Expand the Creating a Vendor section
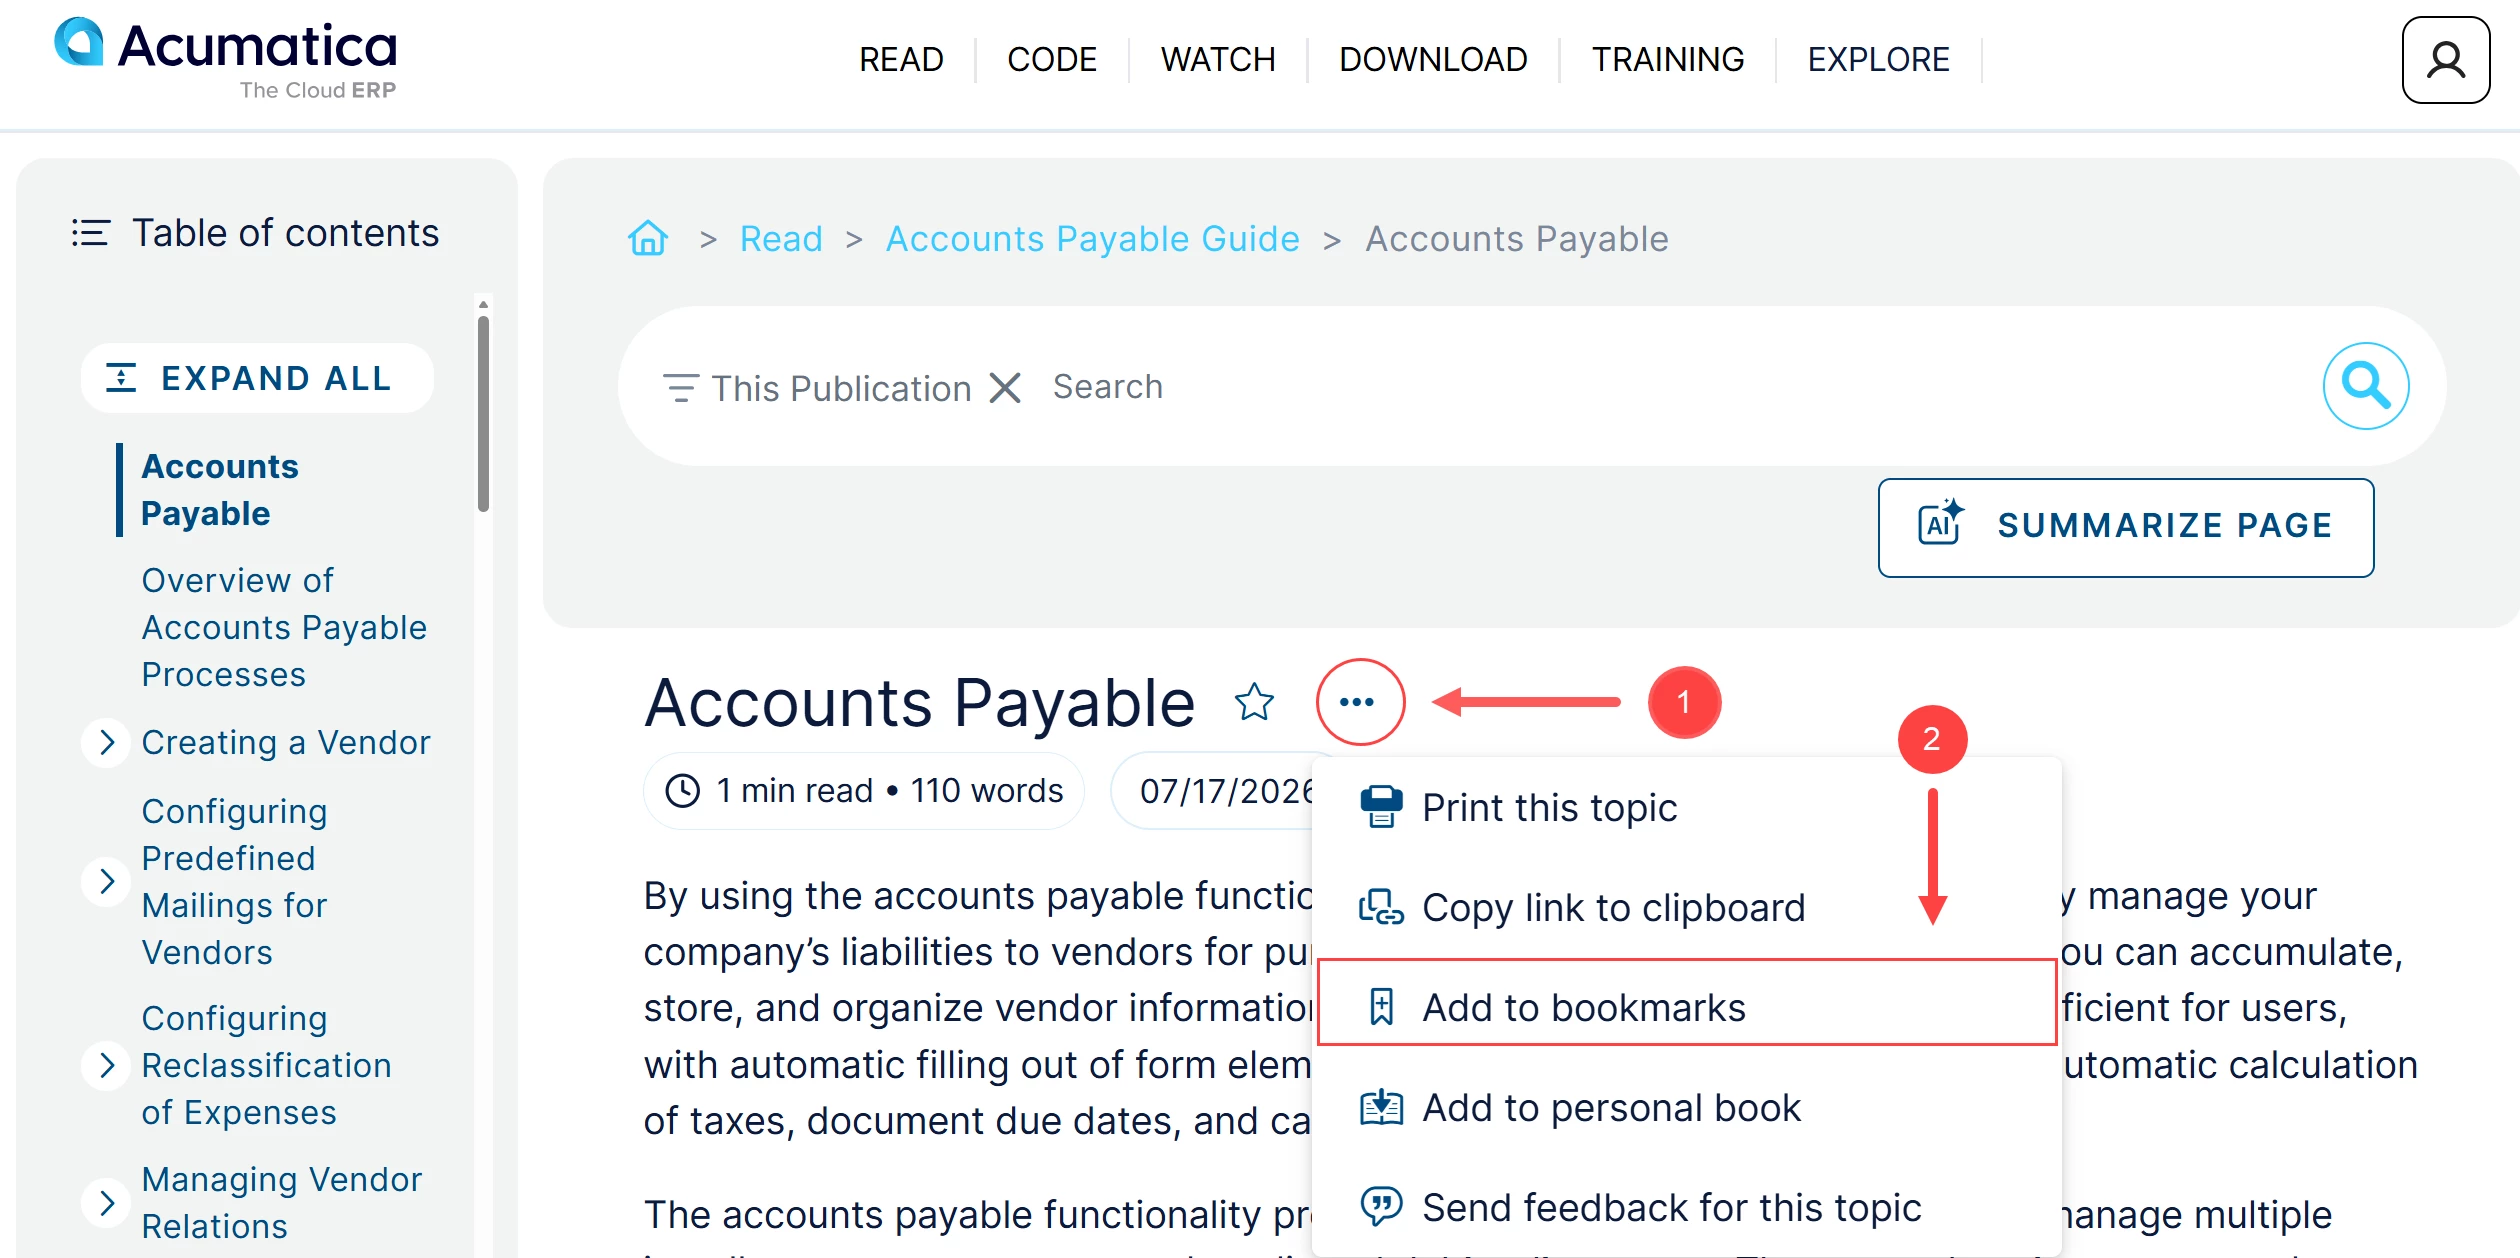 click(106, 743)
